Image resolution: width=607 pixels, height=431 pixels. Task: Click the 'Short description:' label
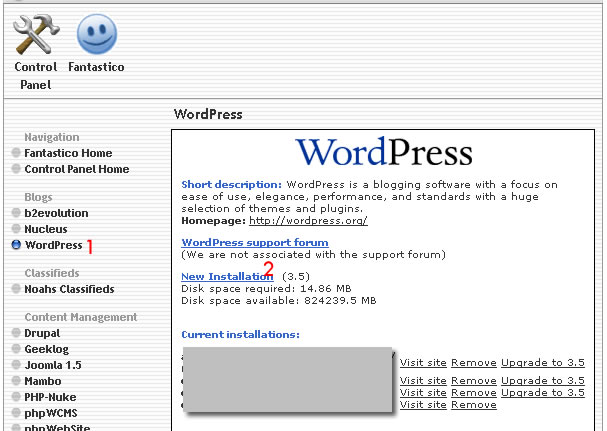point(231,185)
